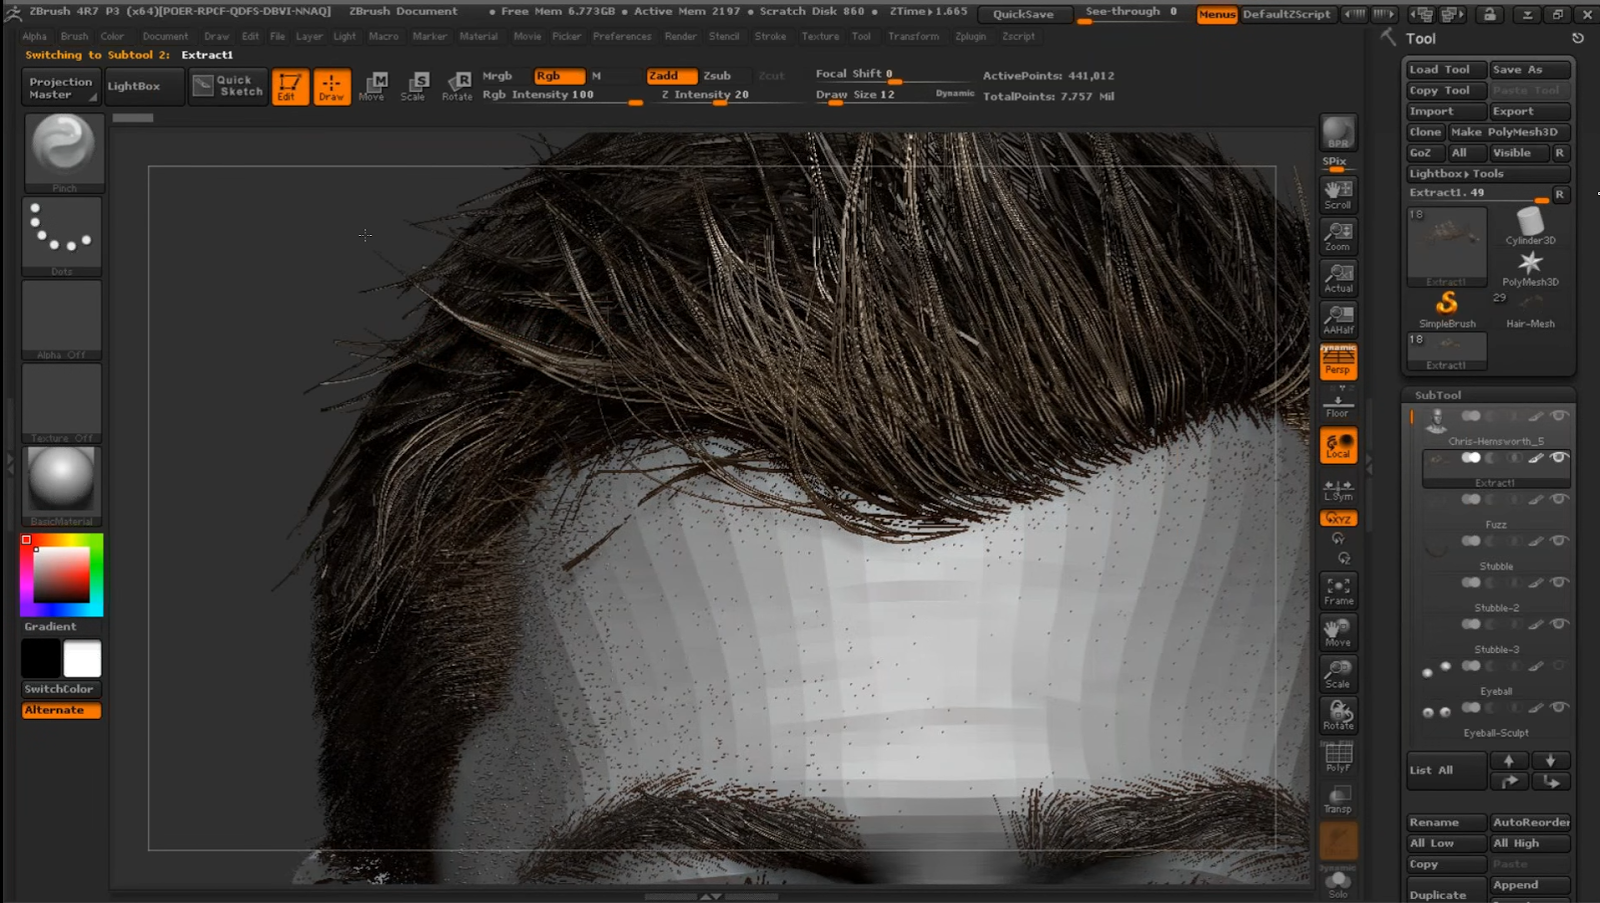The width and height of the screenshot is (1600, 903).
Task: Click Make PolyMesh3D button
Action: pyautogui.click(x=1510, y=132)
